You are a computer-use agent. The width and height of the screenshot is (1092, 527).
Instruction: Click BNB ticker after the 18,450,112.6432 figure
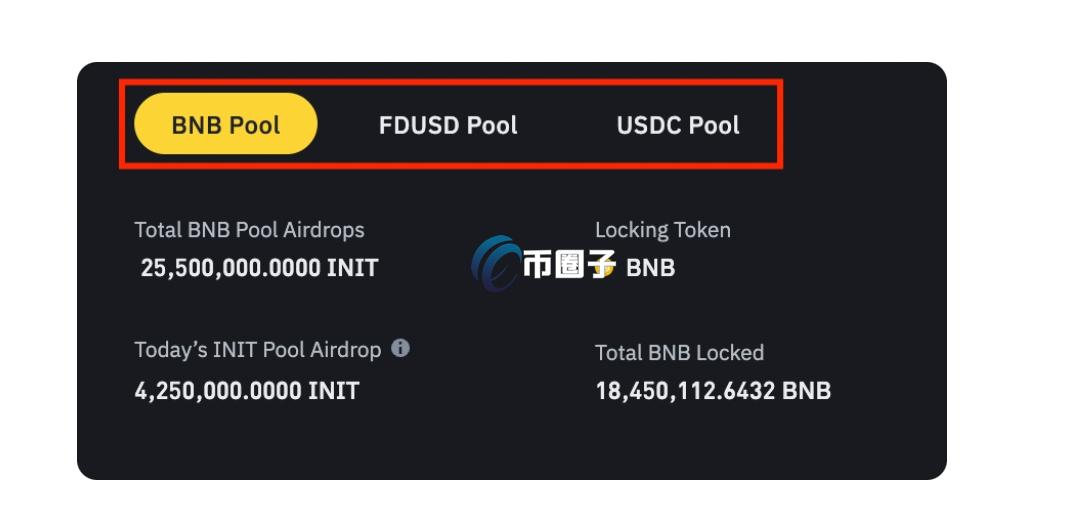(x=806, y=391)
